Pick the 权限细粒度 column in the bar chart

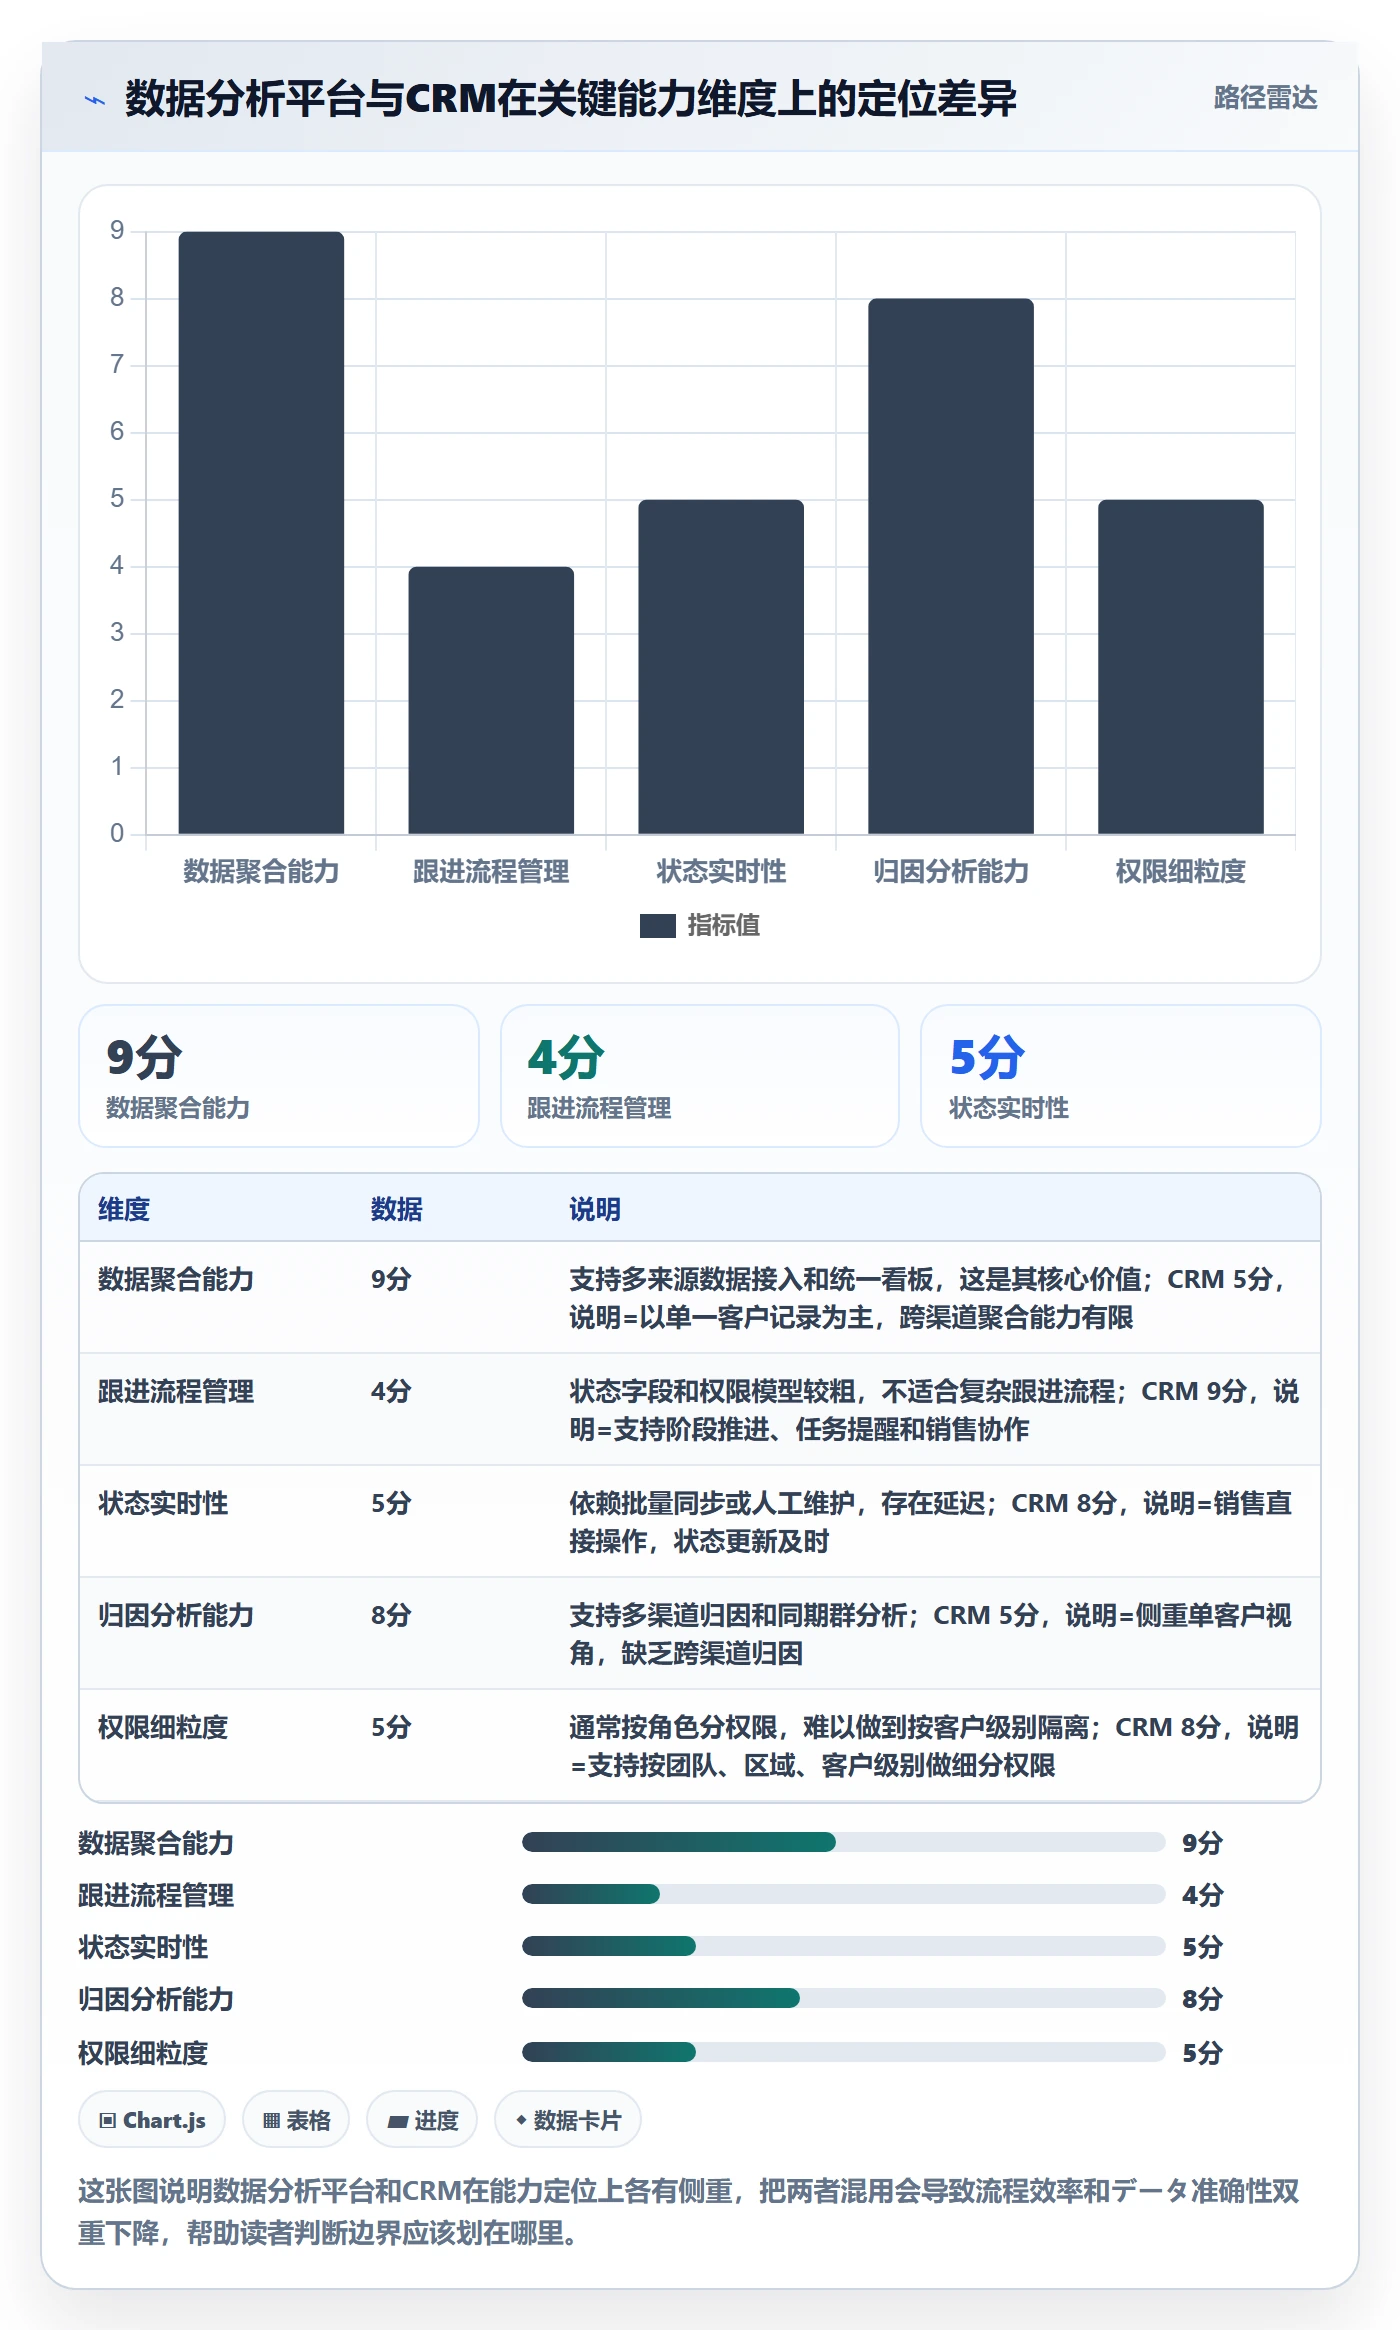point(1181,666)
